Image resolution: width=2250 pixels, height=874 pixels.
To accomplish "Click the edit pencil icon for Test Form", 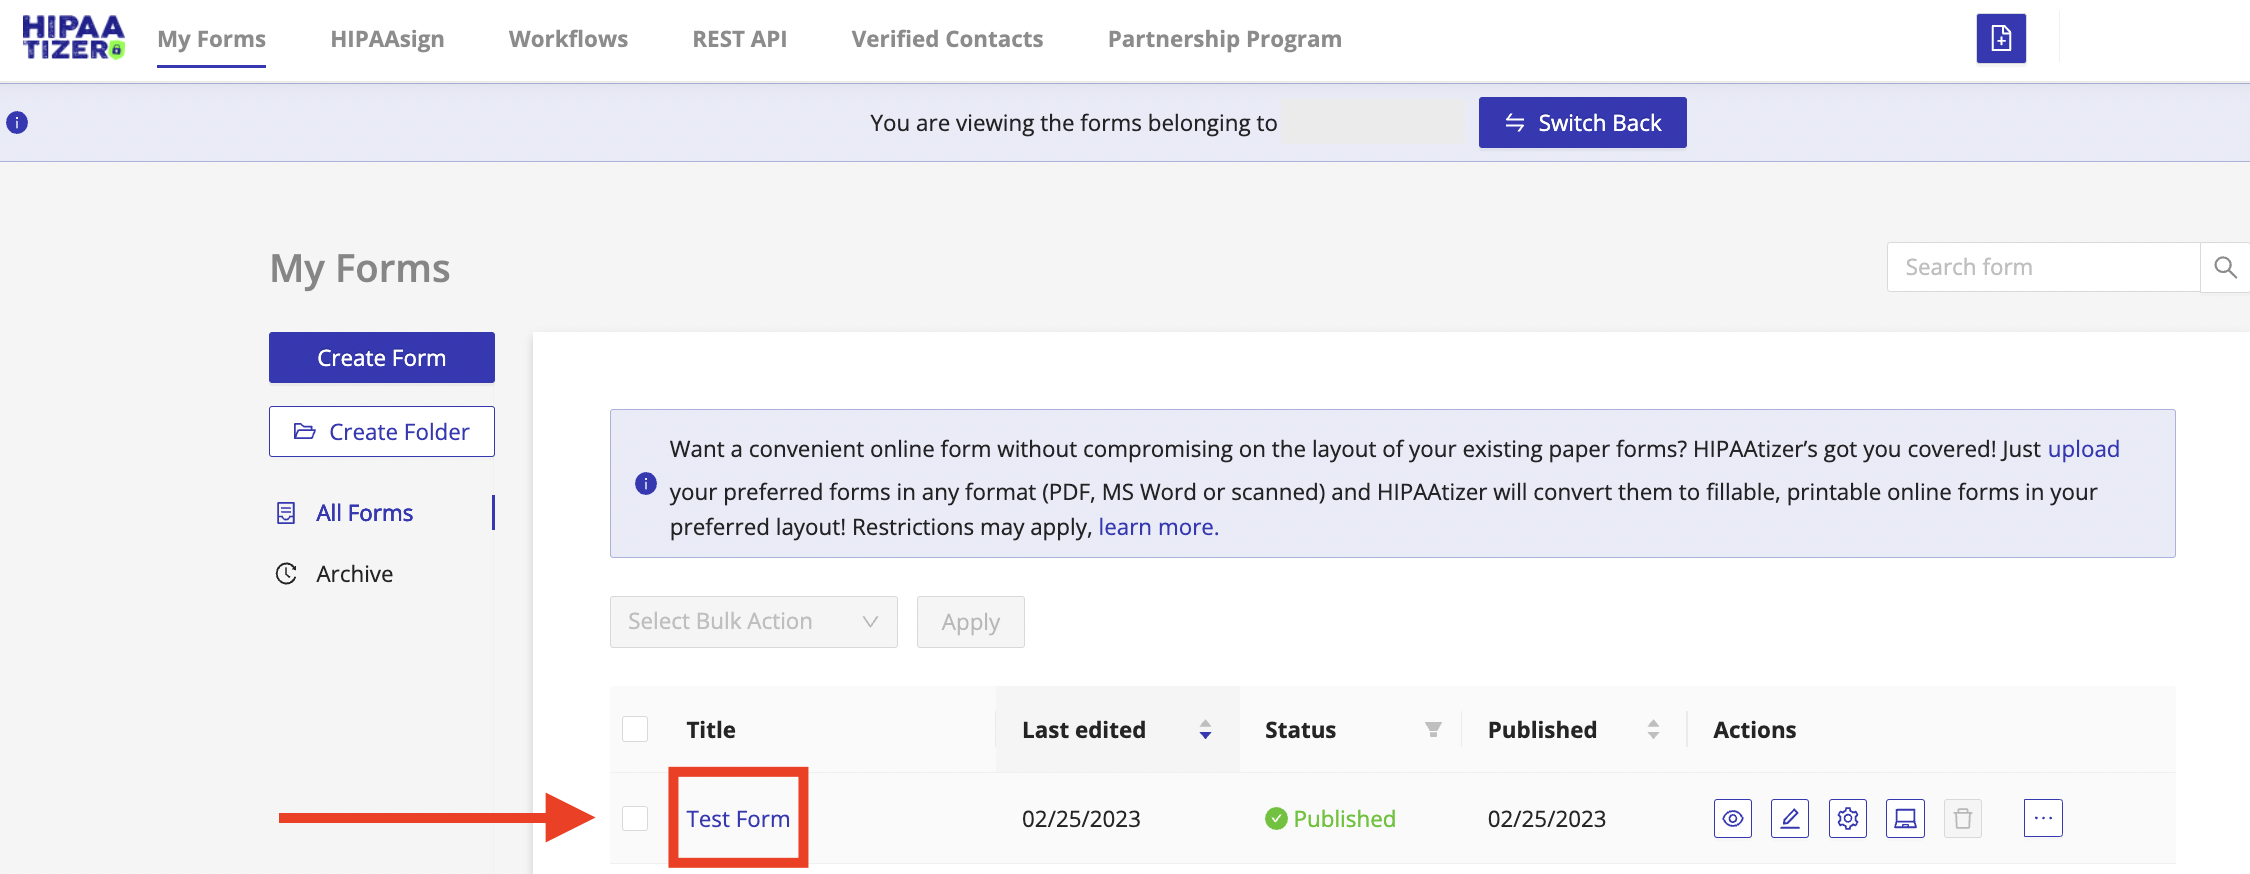I will [x=1789, y=819].
